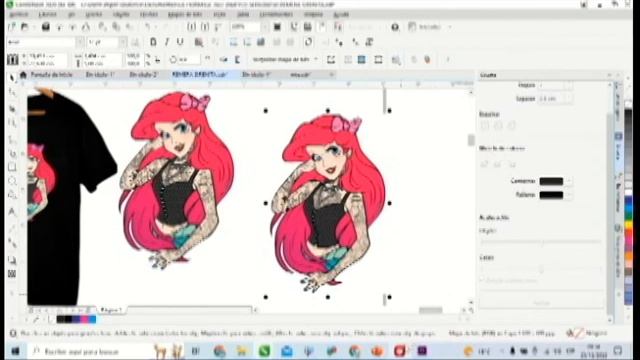The image size is (640, 360).
Task: Select the Crop tool in the toolbox
Action: point(12,109)
